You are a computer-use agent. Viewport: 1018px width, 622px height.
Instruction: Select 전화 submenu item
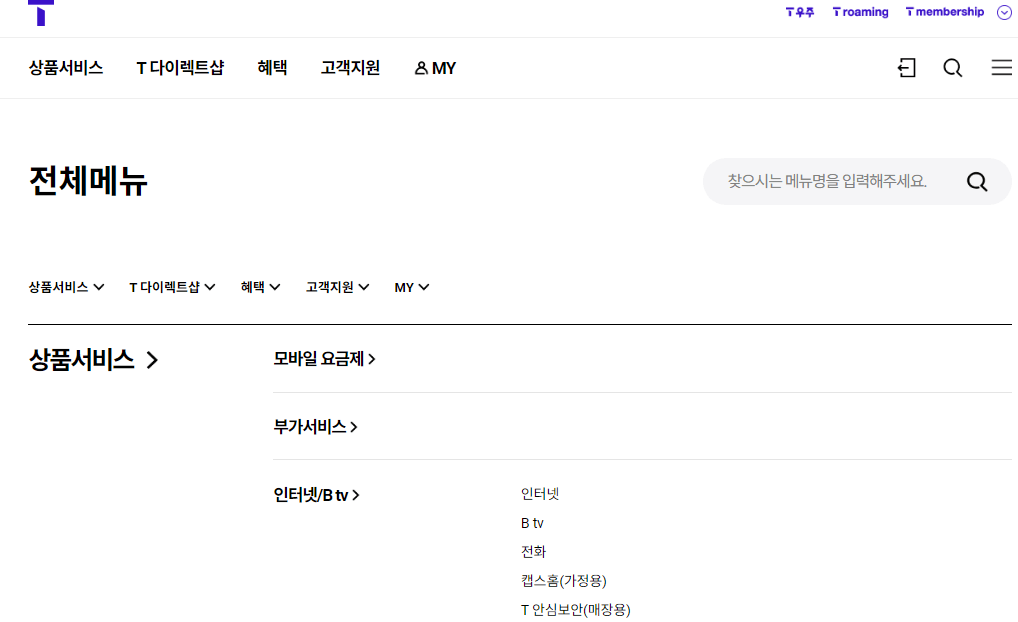(533, 552)
